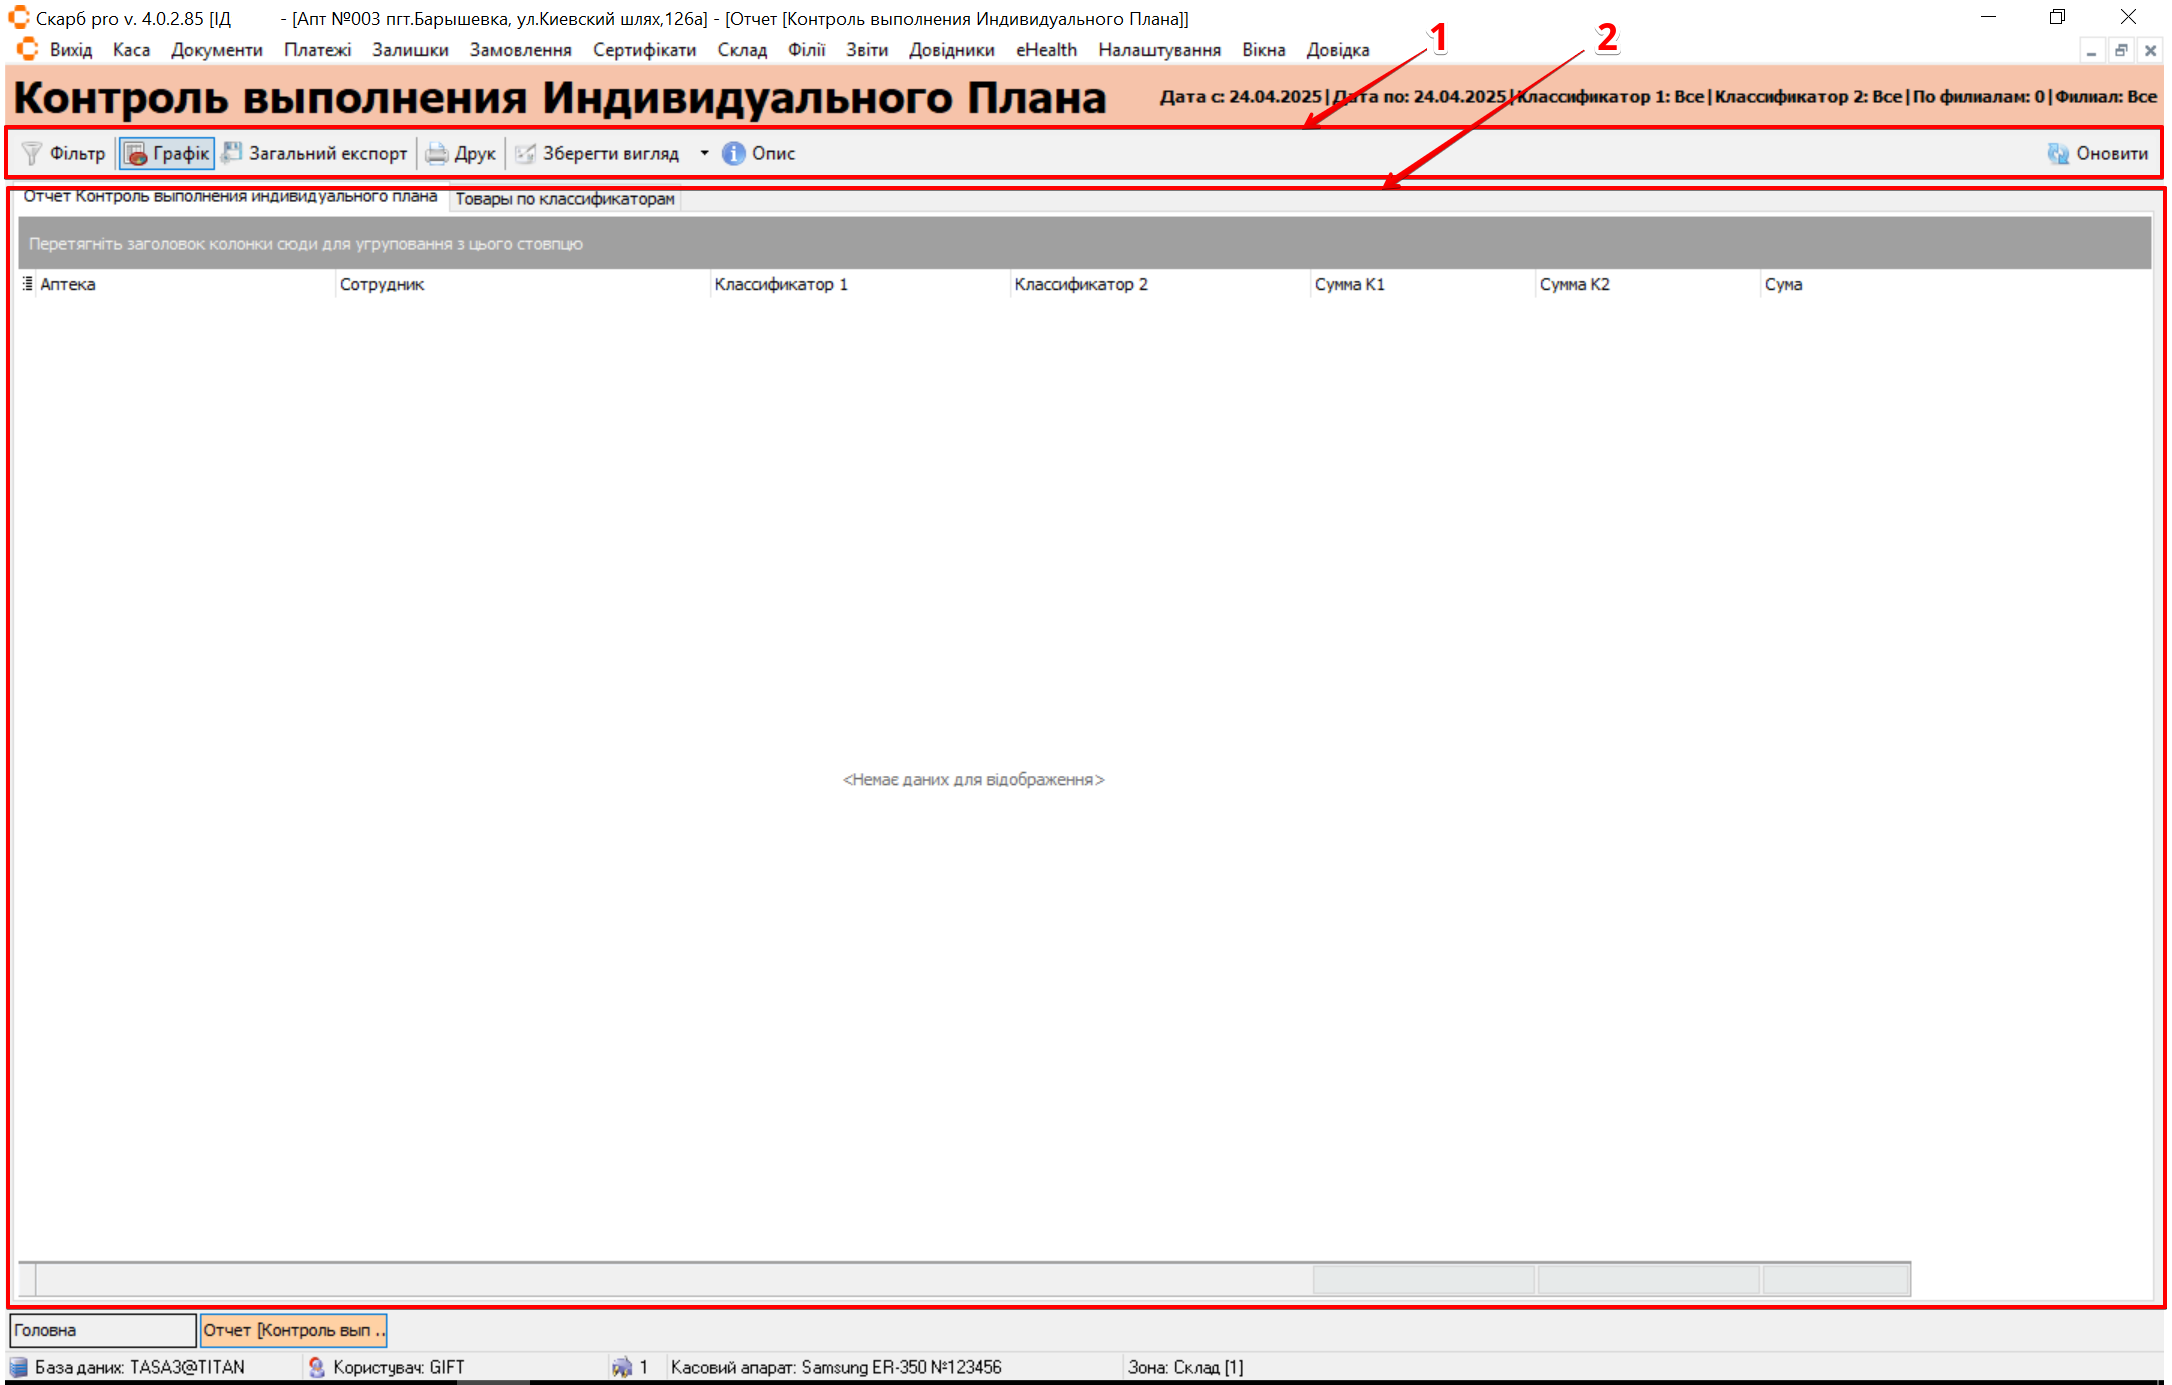The width and height of the screenshot is (2172, 1385).
Task: Open the Звіти menu
Action: pos(866,50)
